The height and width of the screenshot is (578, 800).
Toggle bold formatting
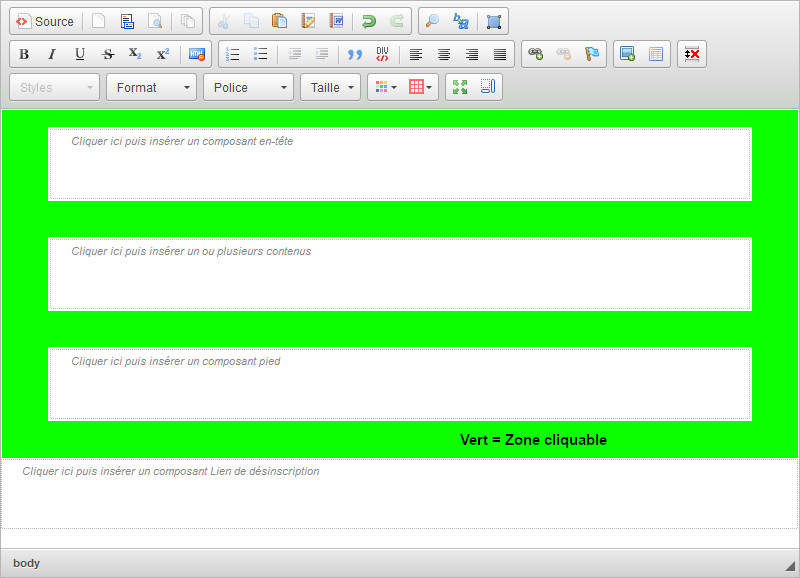click(24, 54)
